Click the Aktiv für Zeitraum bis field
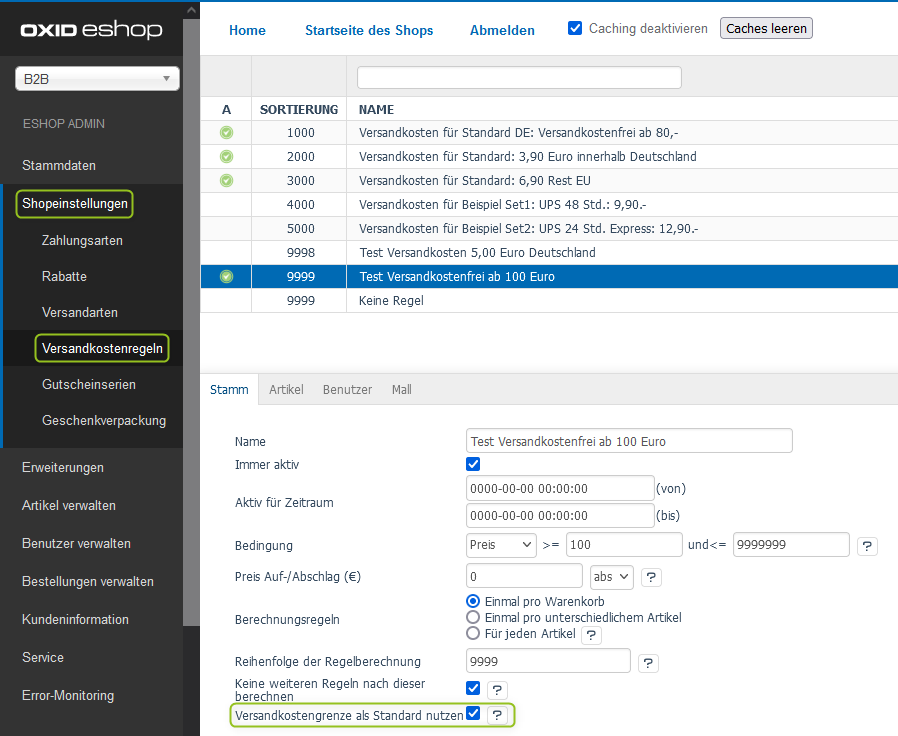Image resolution: width=898 pixels, height=736 pixels. point(560,515)
